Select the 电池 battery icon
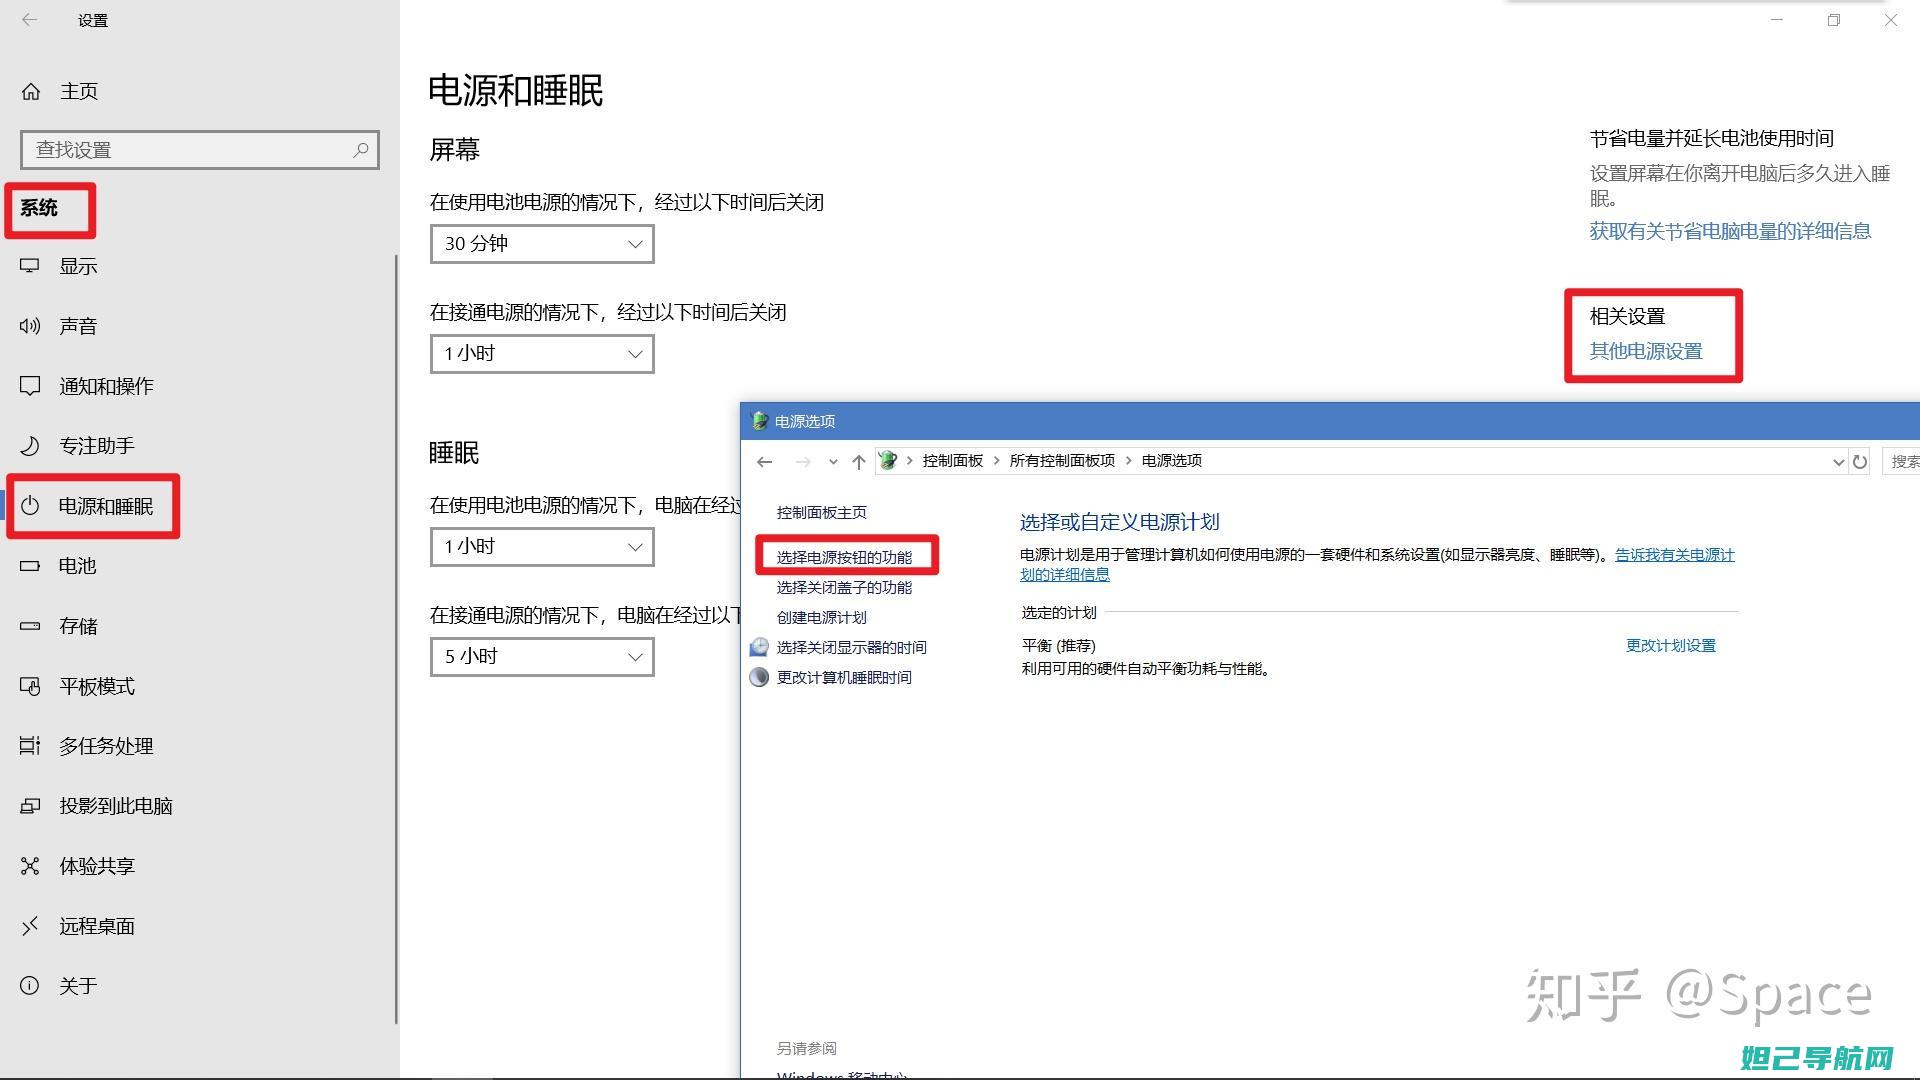Screen dimensions: 1920x1080 30,566
